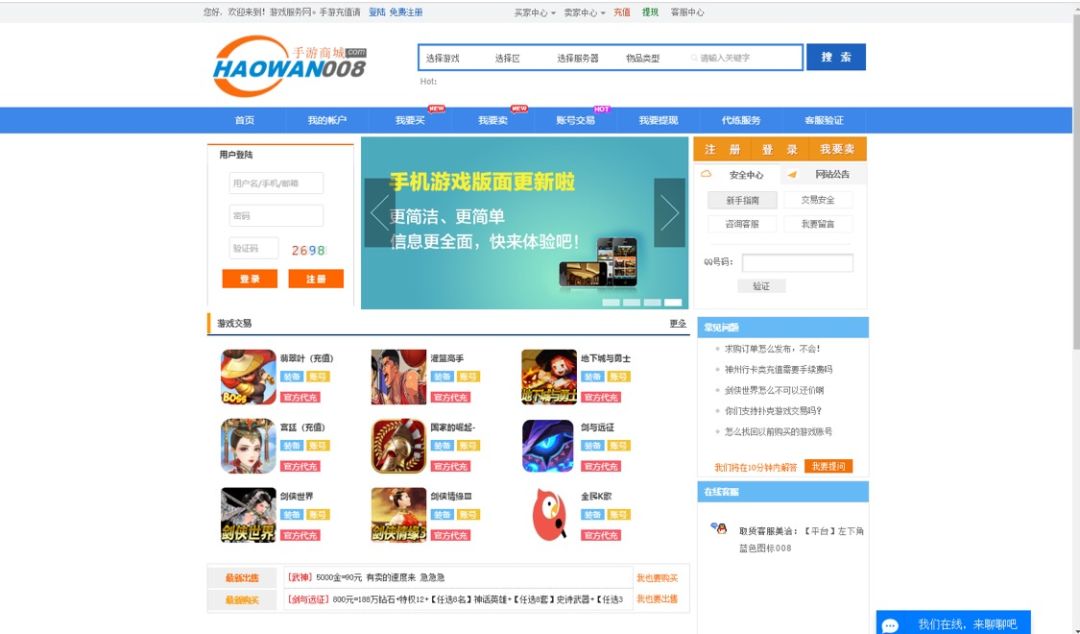1080x634 pixels.
Task: Select the last banner slide indicator dot
Action: click(x=673, y=303)
